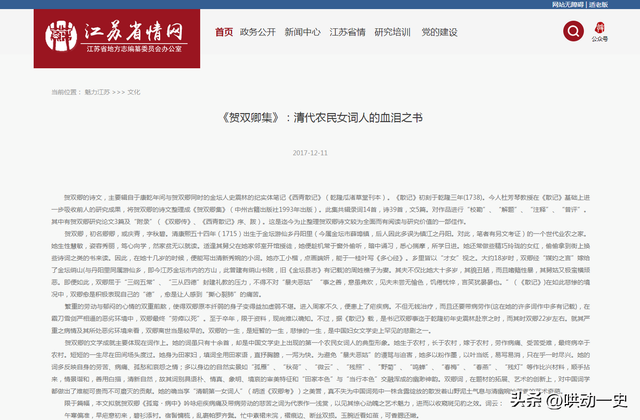640x420 pixels.
Task: Click the article title 《贺双卿集》
Action: pyautogui.click(x=321, y=118)
